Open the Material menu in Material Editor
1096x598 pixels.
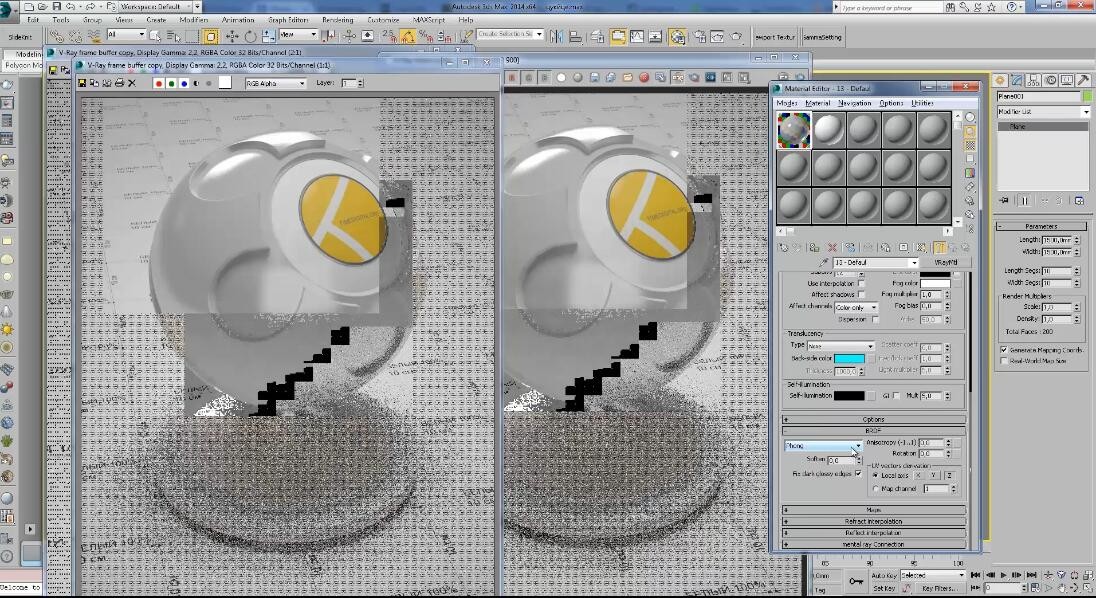coord(818,103)
